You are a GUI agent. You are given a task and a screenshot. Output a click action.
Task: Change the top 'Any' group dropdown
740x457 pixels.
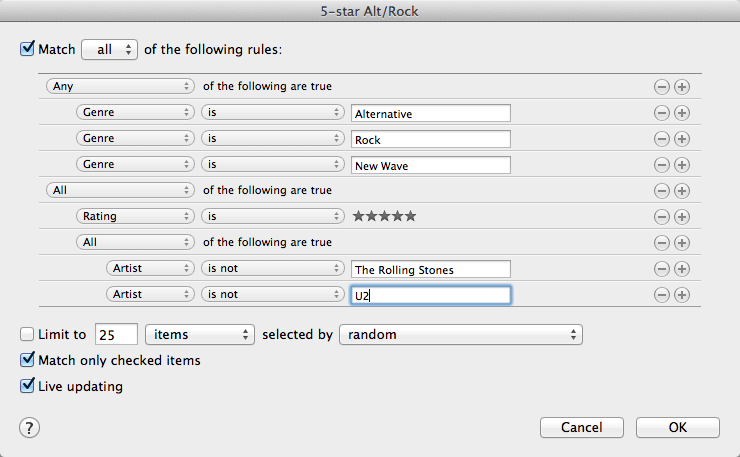click(119, 87)
